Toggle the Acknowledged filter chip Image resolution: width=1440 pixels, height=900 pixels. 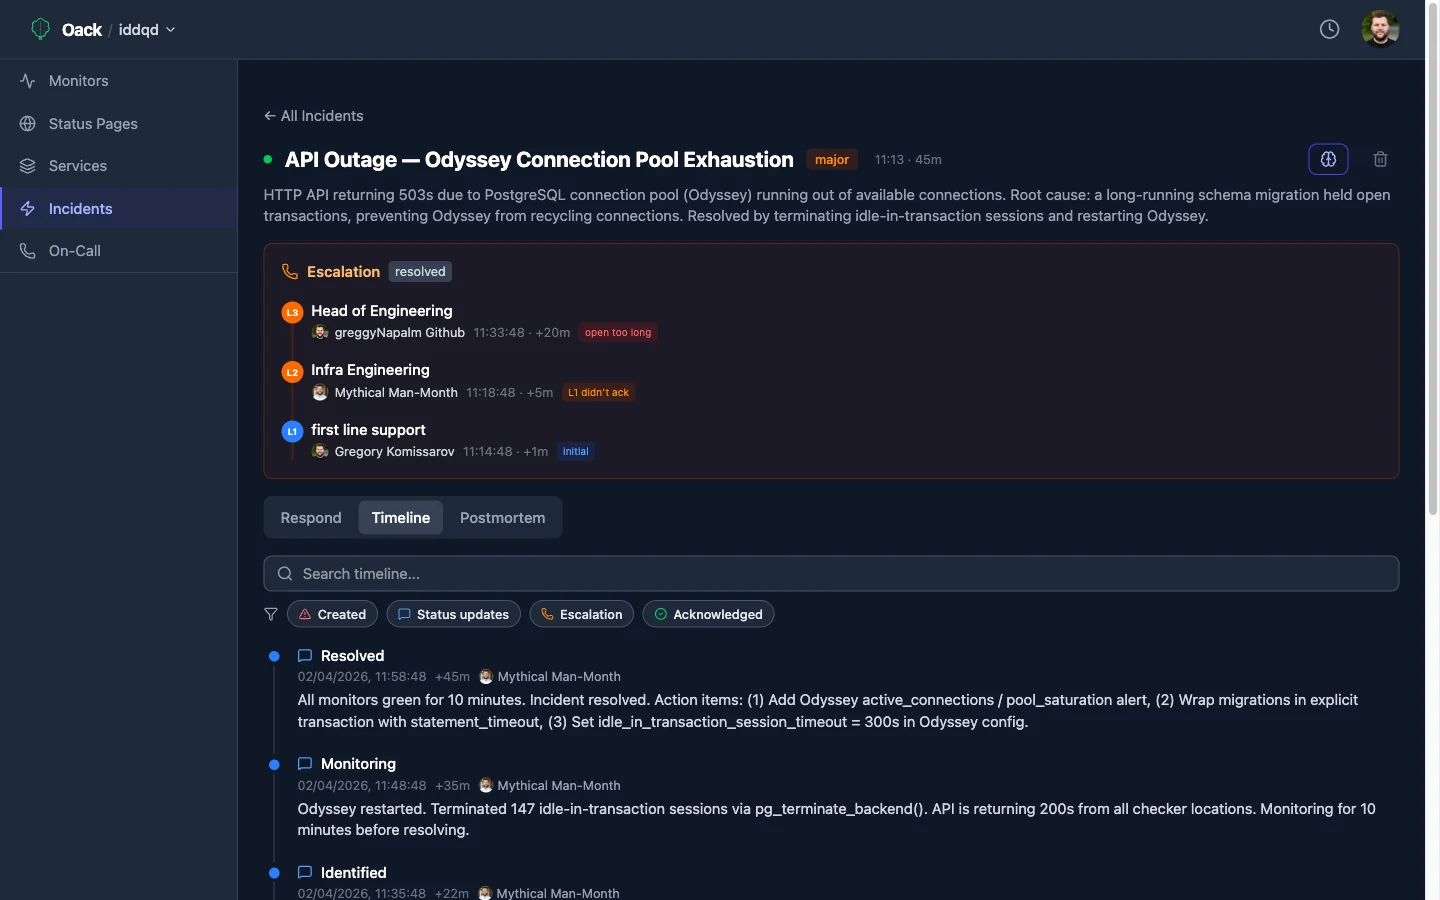[x=708, y=614]
